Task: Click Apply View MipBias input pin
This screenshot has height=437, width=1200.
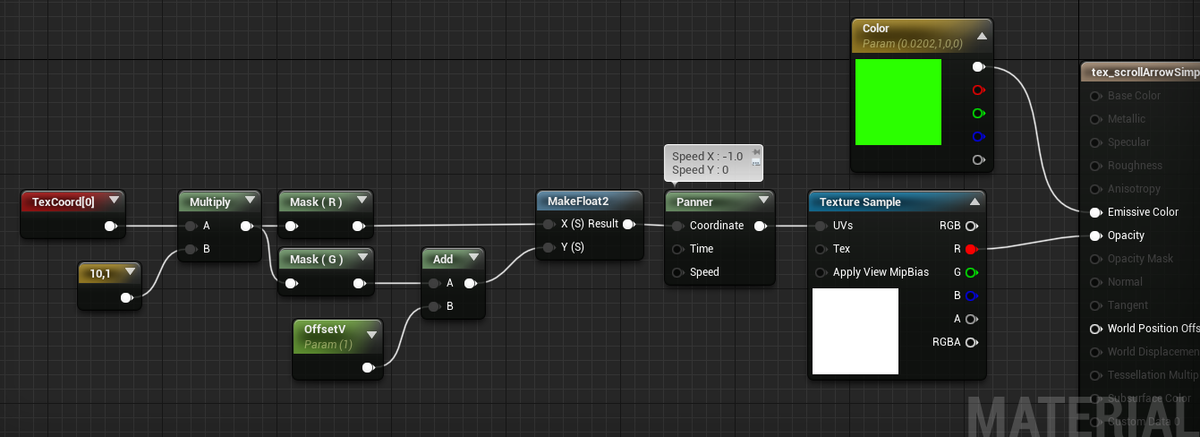Action: 821,272
